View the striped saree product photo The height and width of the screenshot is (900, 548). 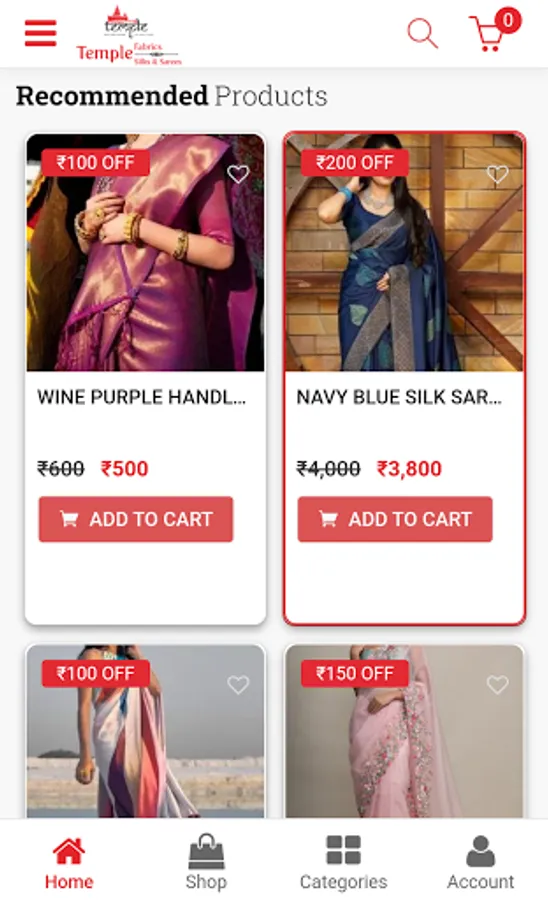point(146,731)
